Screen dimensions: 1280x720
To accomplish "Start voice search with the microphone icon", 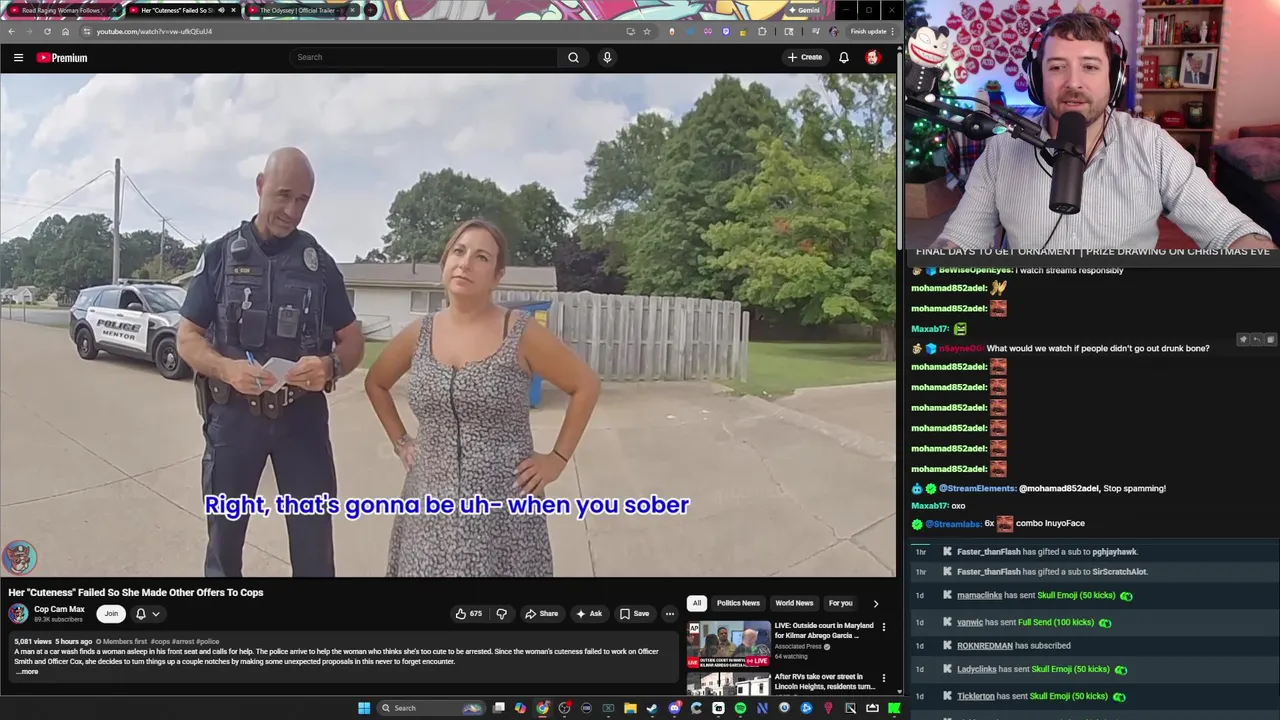I will pos(606,57).
